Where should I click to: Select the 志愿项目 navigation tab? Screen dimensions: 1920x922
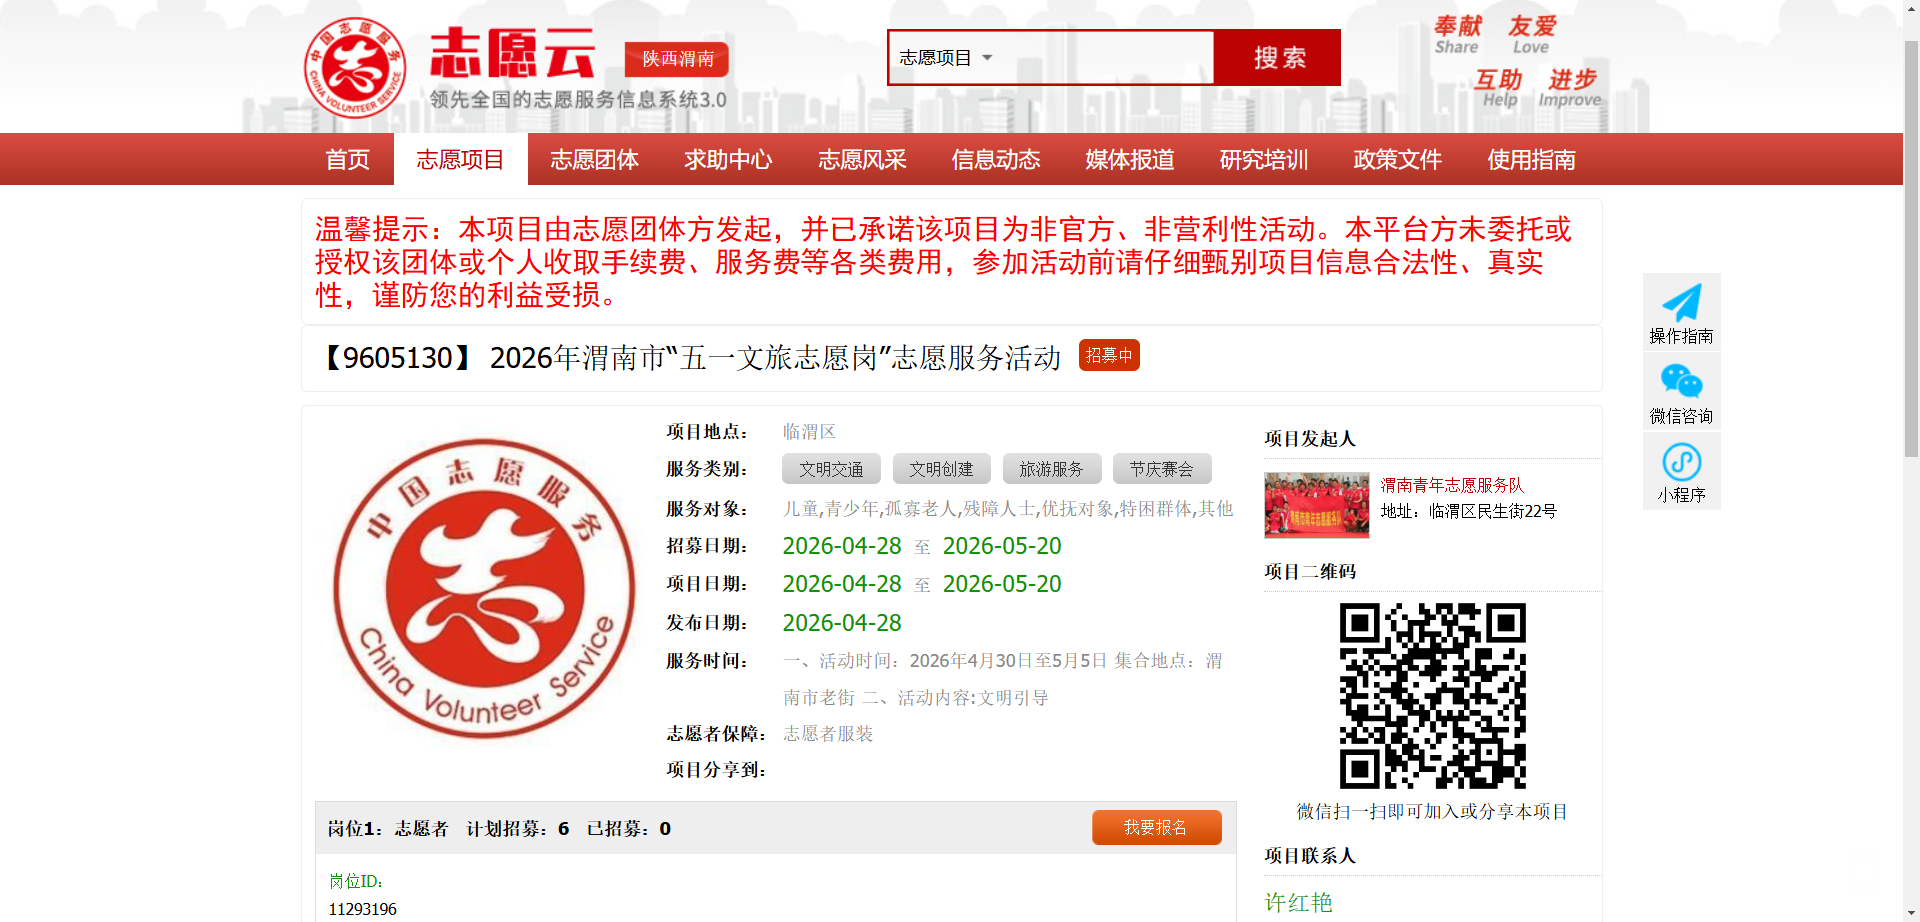460,159
